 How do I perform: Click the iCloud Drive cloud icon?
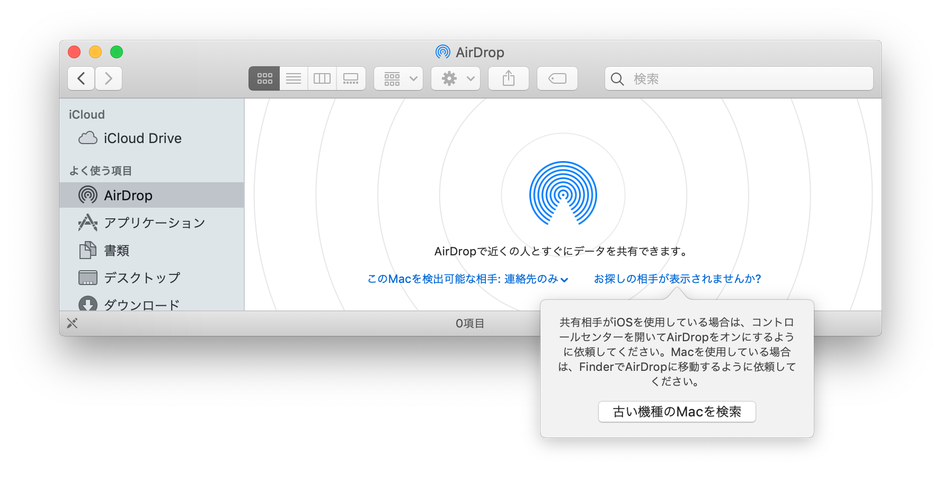(x=88, y=139)
